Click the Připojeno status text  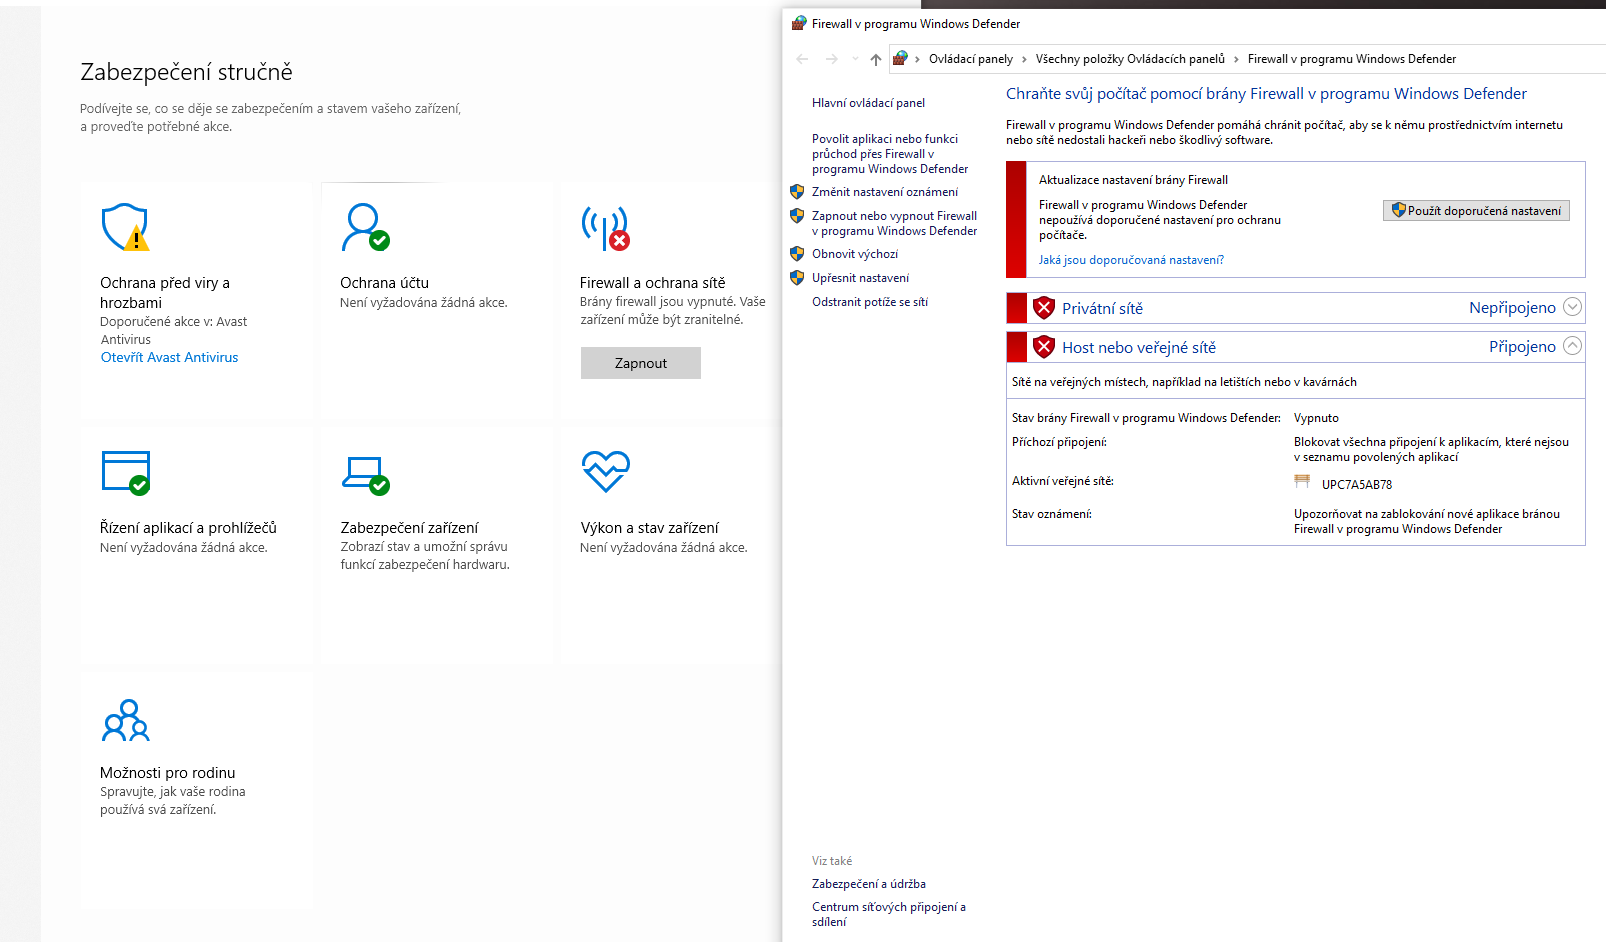[x=1522, y=346]
